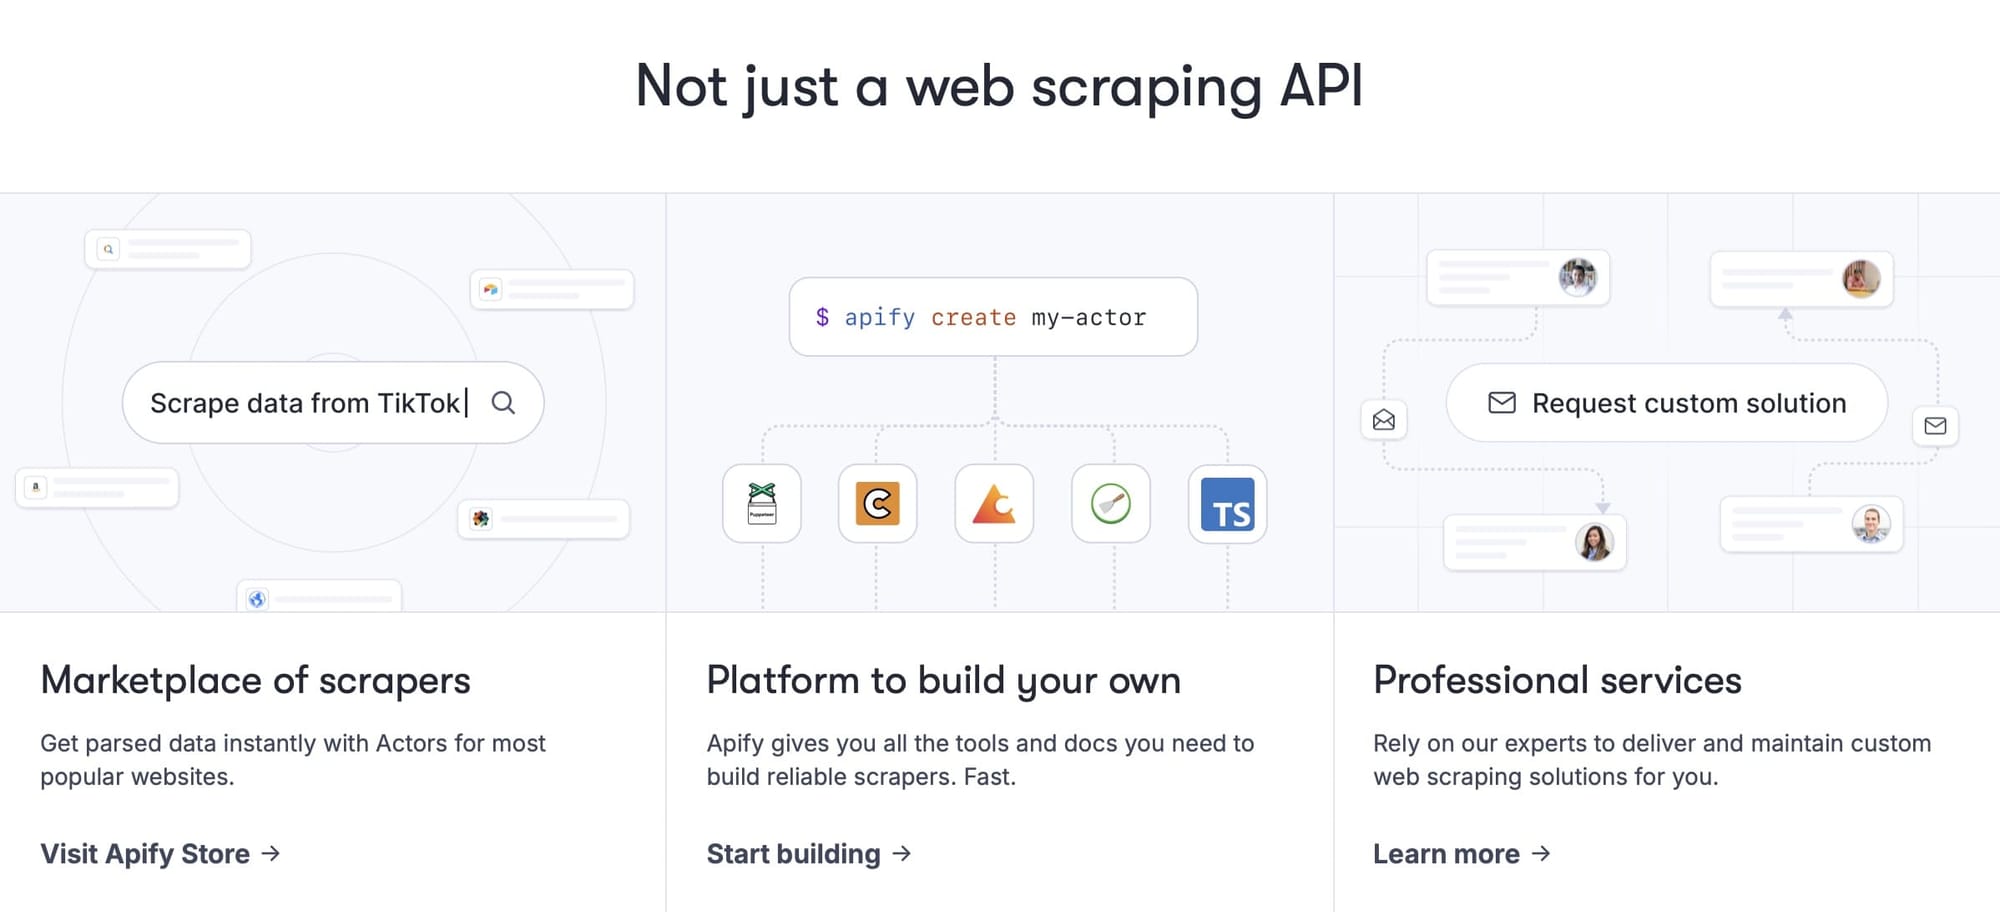Click the puzzle piece icon card

(x=481, y=518)
